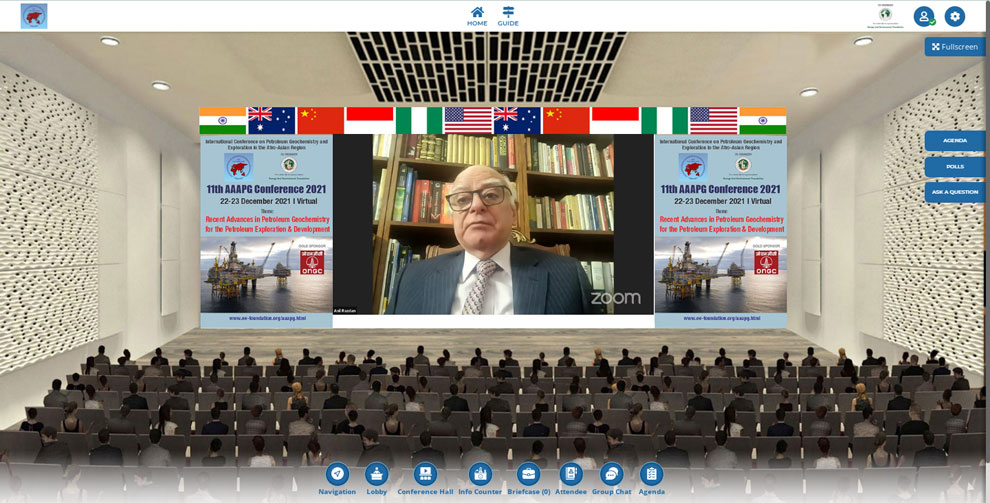Open the settings gear icon
Viewport: 990px width, 503px height.
click(955, 16)
